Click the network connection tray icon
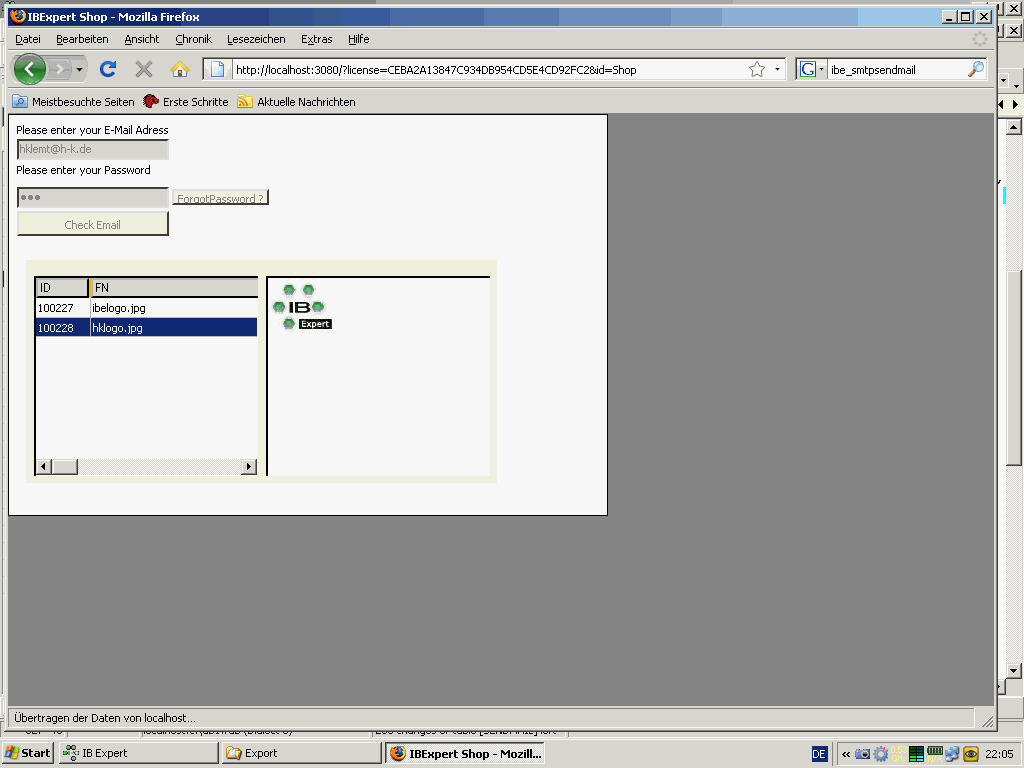This screenshot has height=768, width=1024. coord(952,754)
